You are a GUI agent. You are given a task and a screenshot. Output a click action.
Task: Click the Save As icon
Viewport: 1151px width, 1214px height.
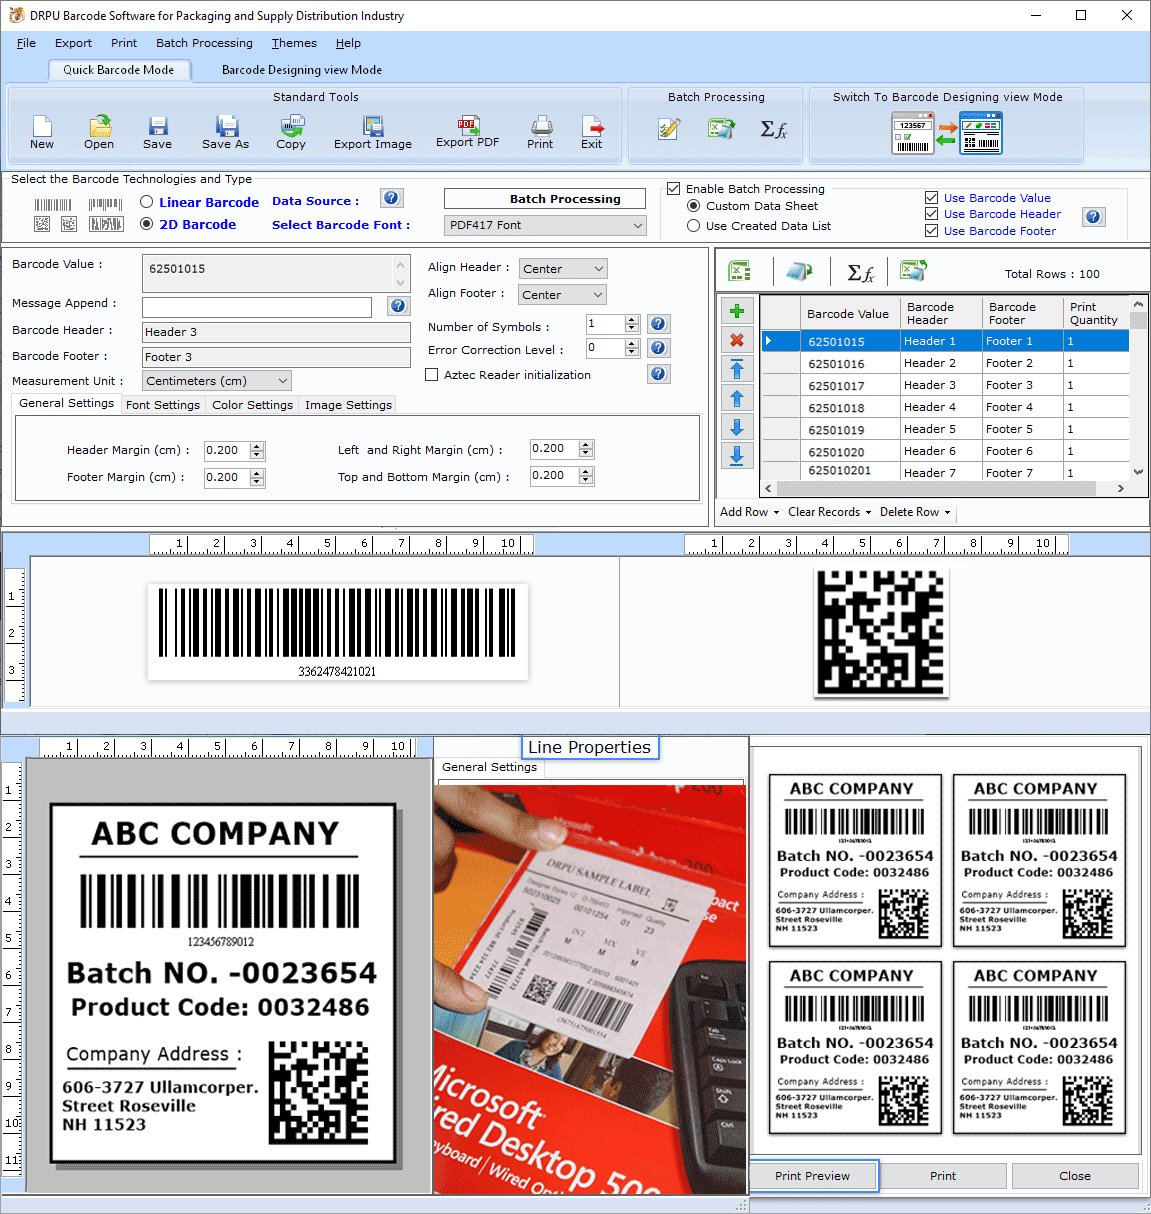(x=226, y=127)
